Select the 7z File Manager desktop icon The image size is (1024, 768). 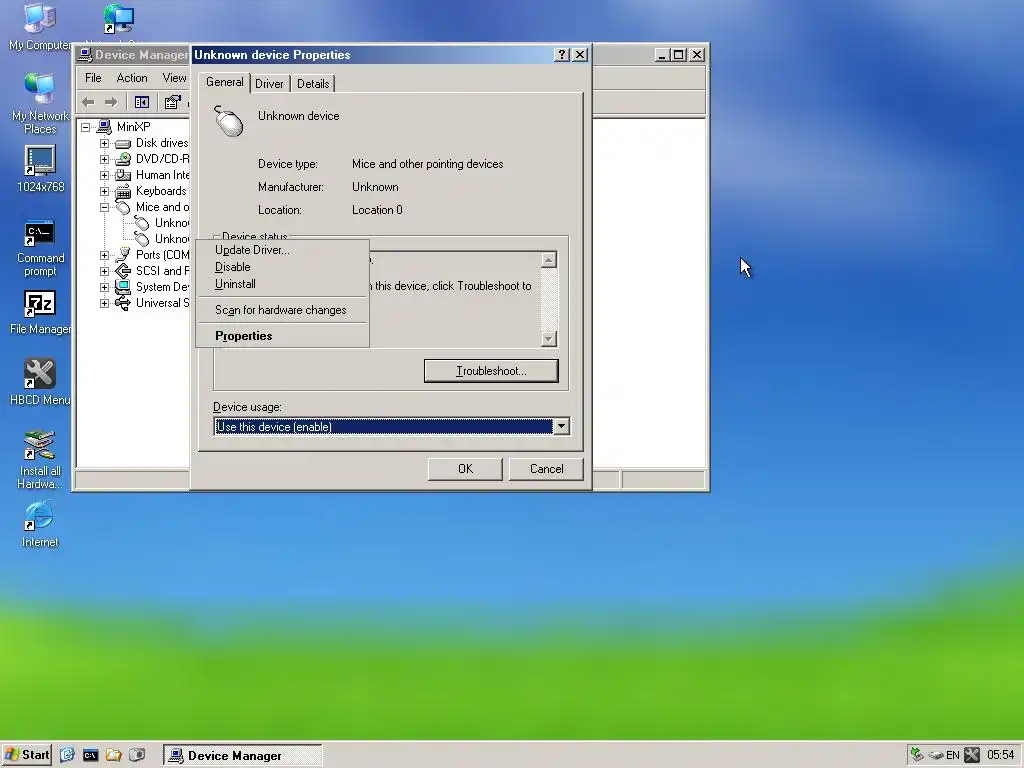tap(40, 312)
